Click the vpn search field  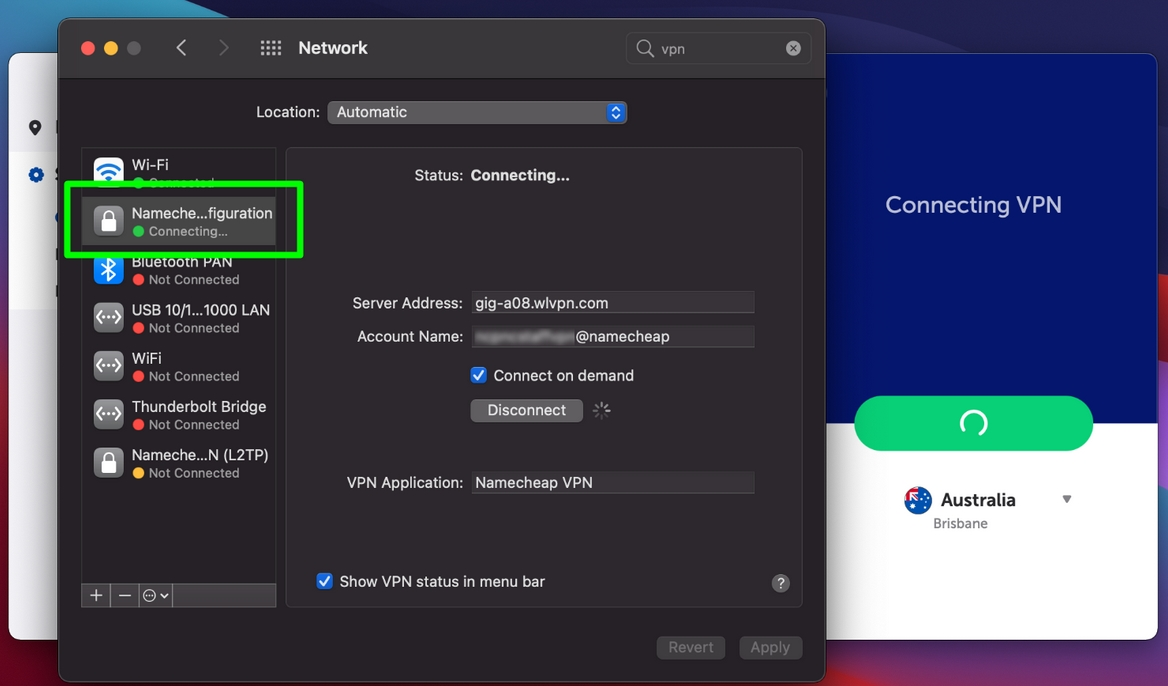(x=719, y=48)
